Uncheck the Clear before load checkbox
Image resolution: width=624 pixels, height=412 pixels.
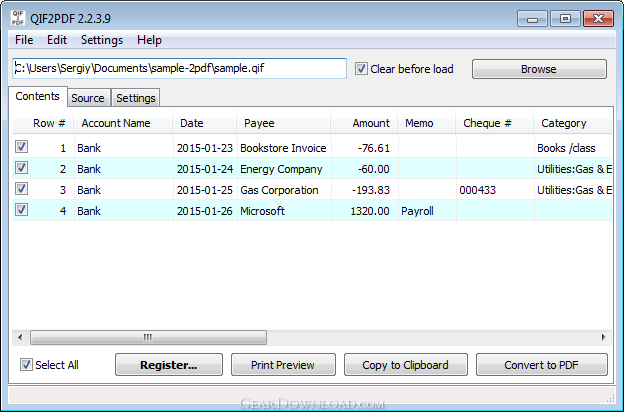(x=361, y=68)
